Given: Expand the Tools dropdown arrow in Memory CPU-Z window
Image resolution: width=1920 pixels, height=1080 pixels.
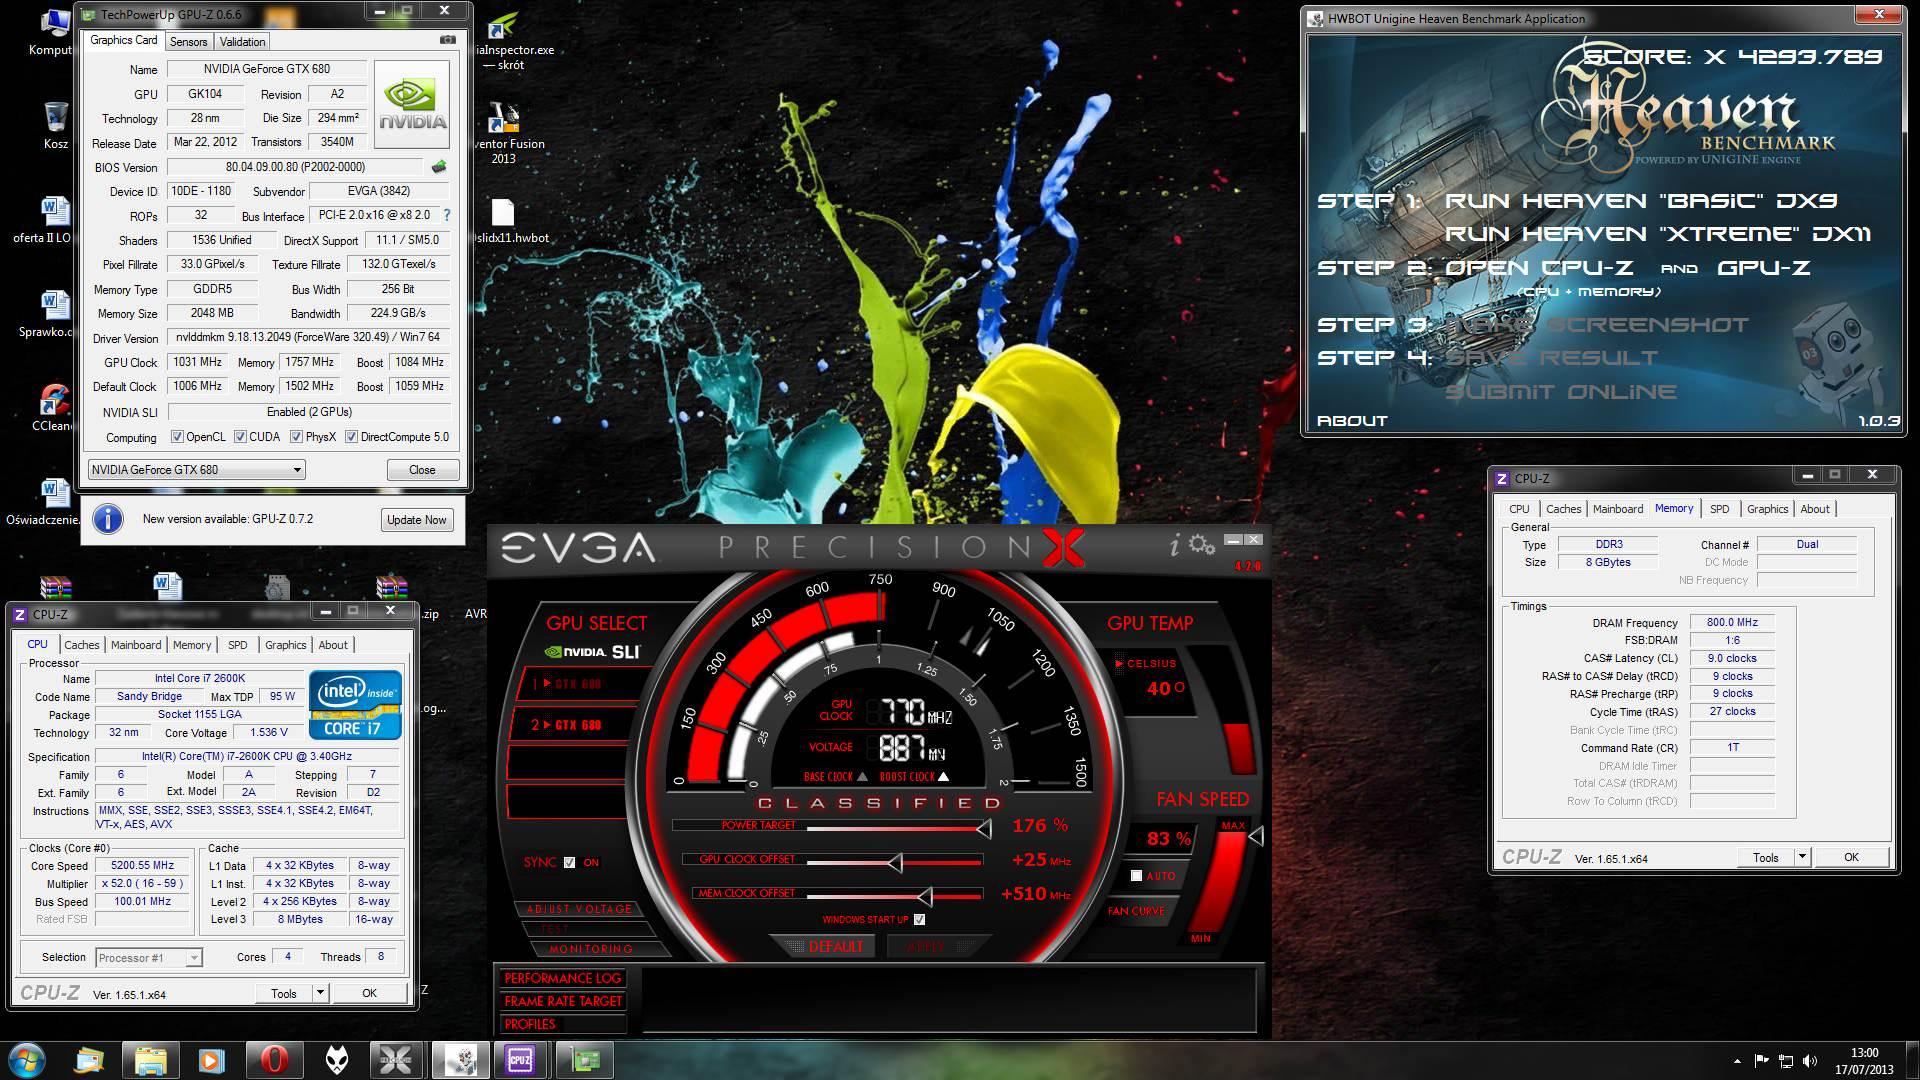Looking at the screenshot, I should 1802,857.
